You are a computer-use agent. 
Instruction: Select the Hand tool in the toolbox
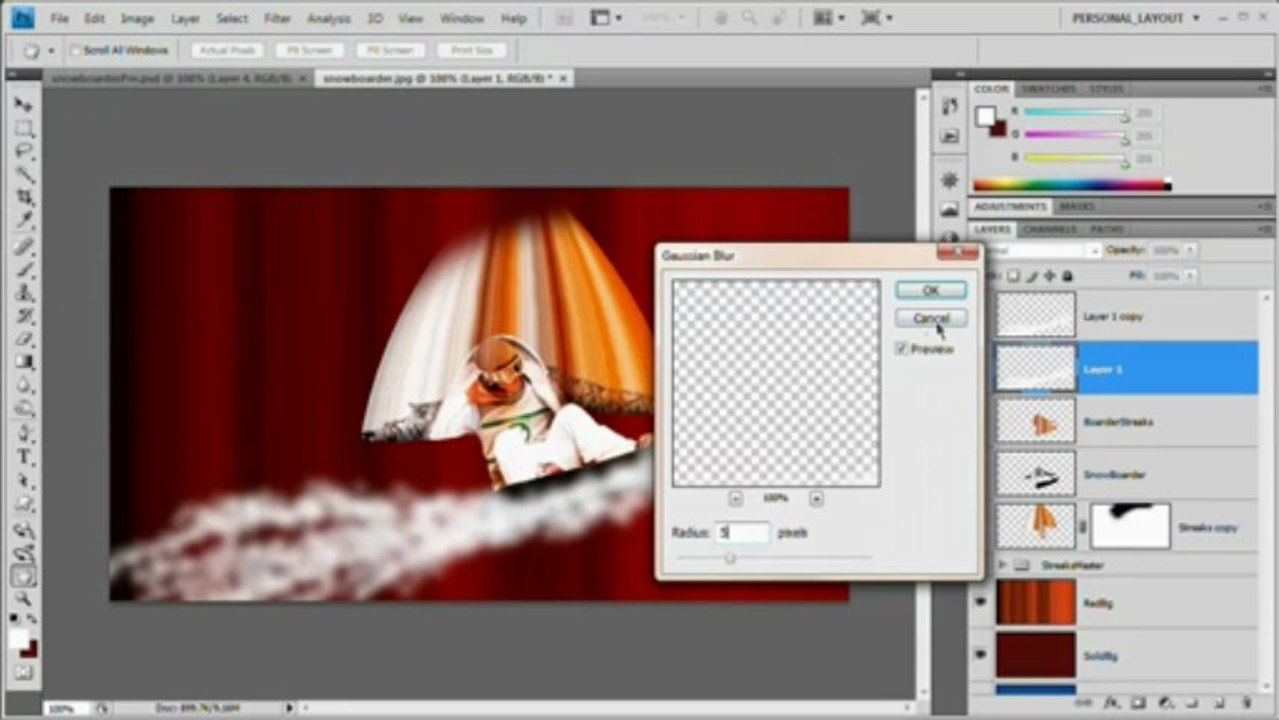23,576
